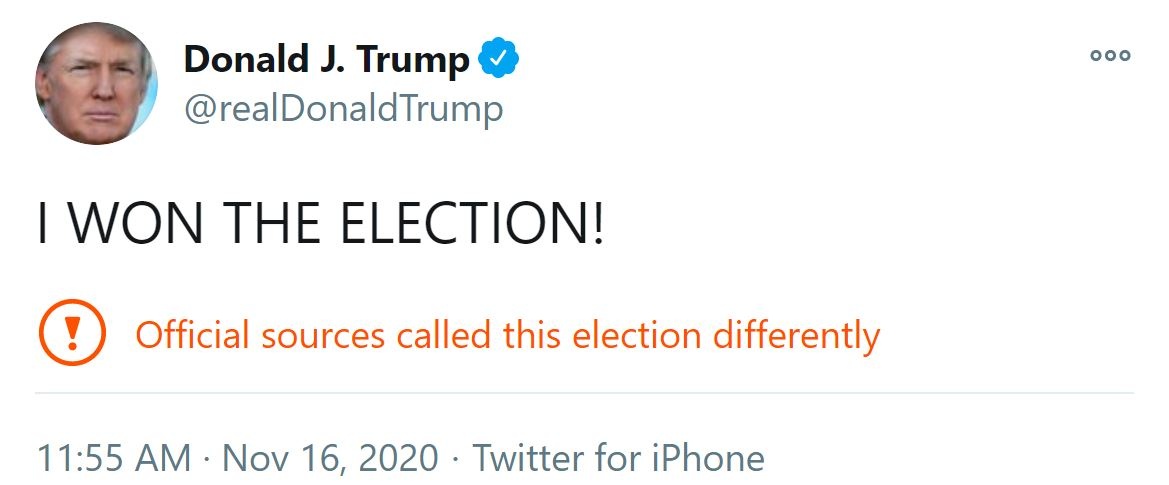1169x485 pixels.
Task: Click the blue verified checkmark badge
Action: pos(498,60)
